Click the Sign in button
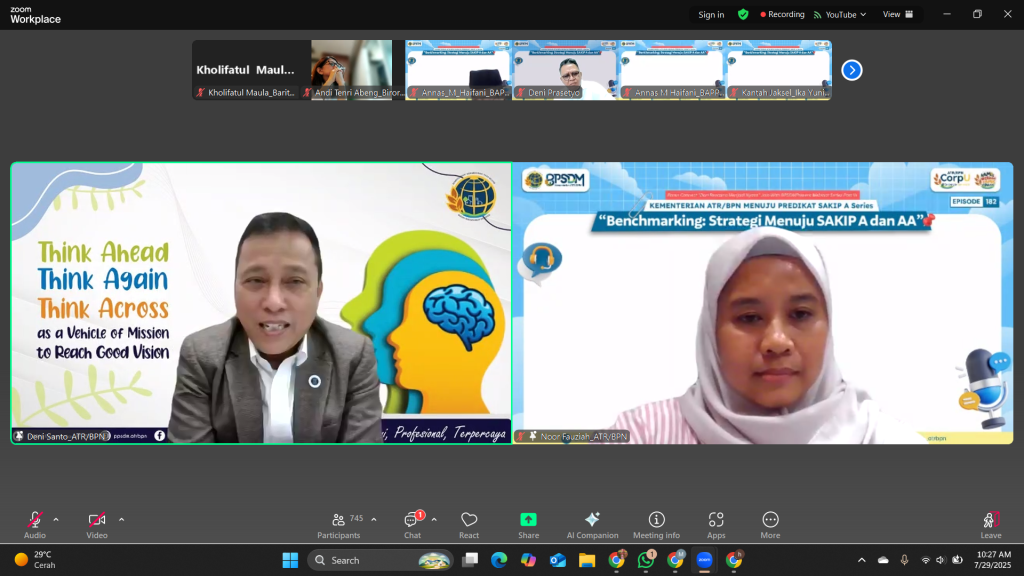The image size is (1024, 576). [711, 15]
